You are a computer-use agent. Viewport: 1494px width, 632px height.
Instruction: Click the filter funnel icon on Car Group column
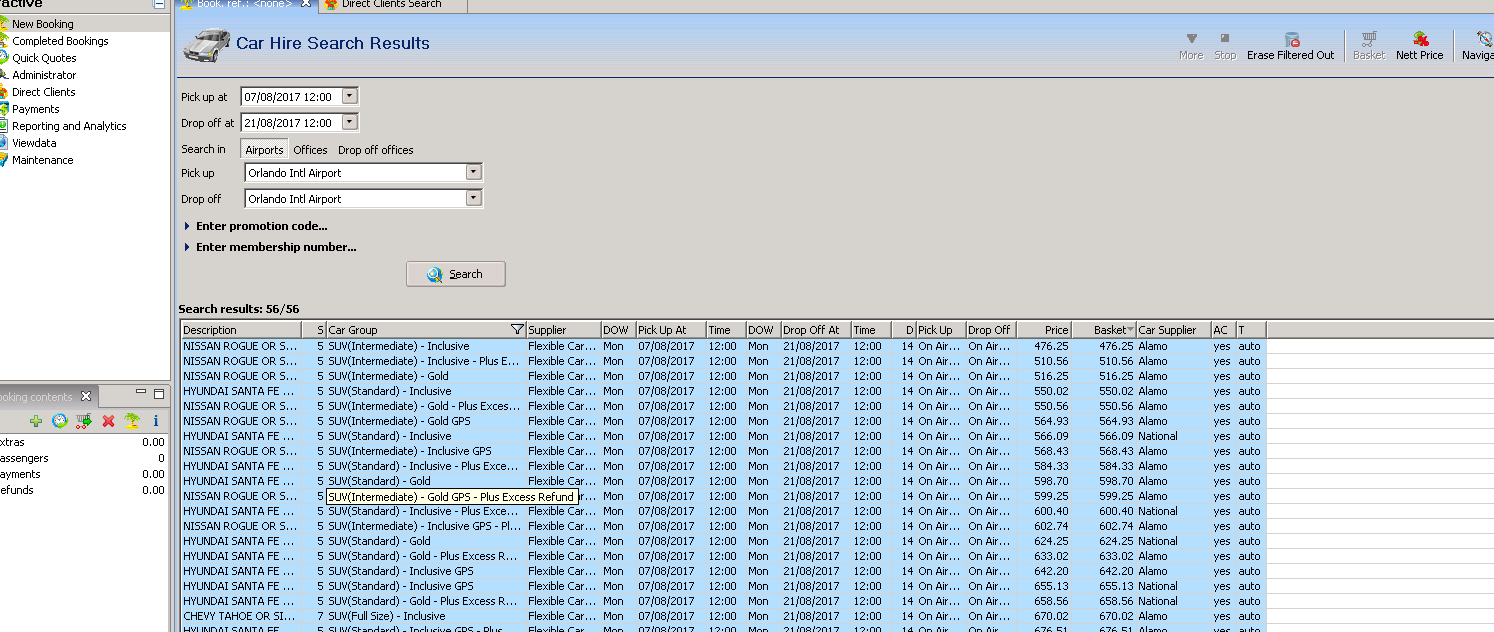point(516,329)
